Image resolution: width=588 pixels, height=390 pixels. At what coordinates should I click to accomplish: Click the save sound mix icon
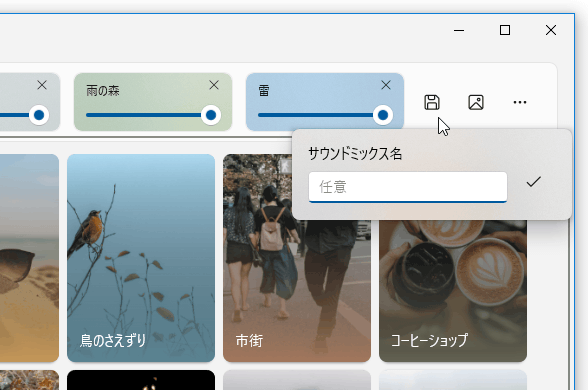pyautogui.click(x=432, y=102)
